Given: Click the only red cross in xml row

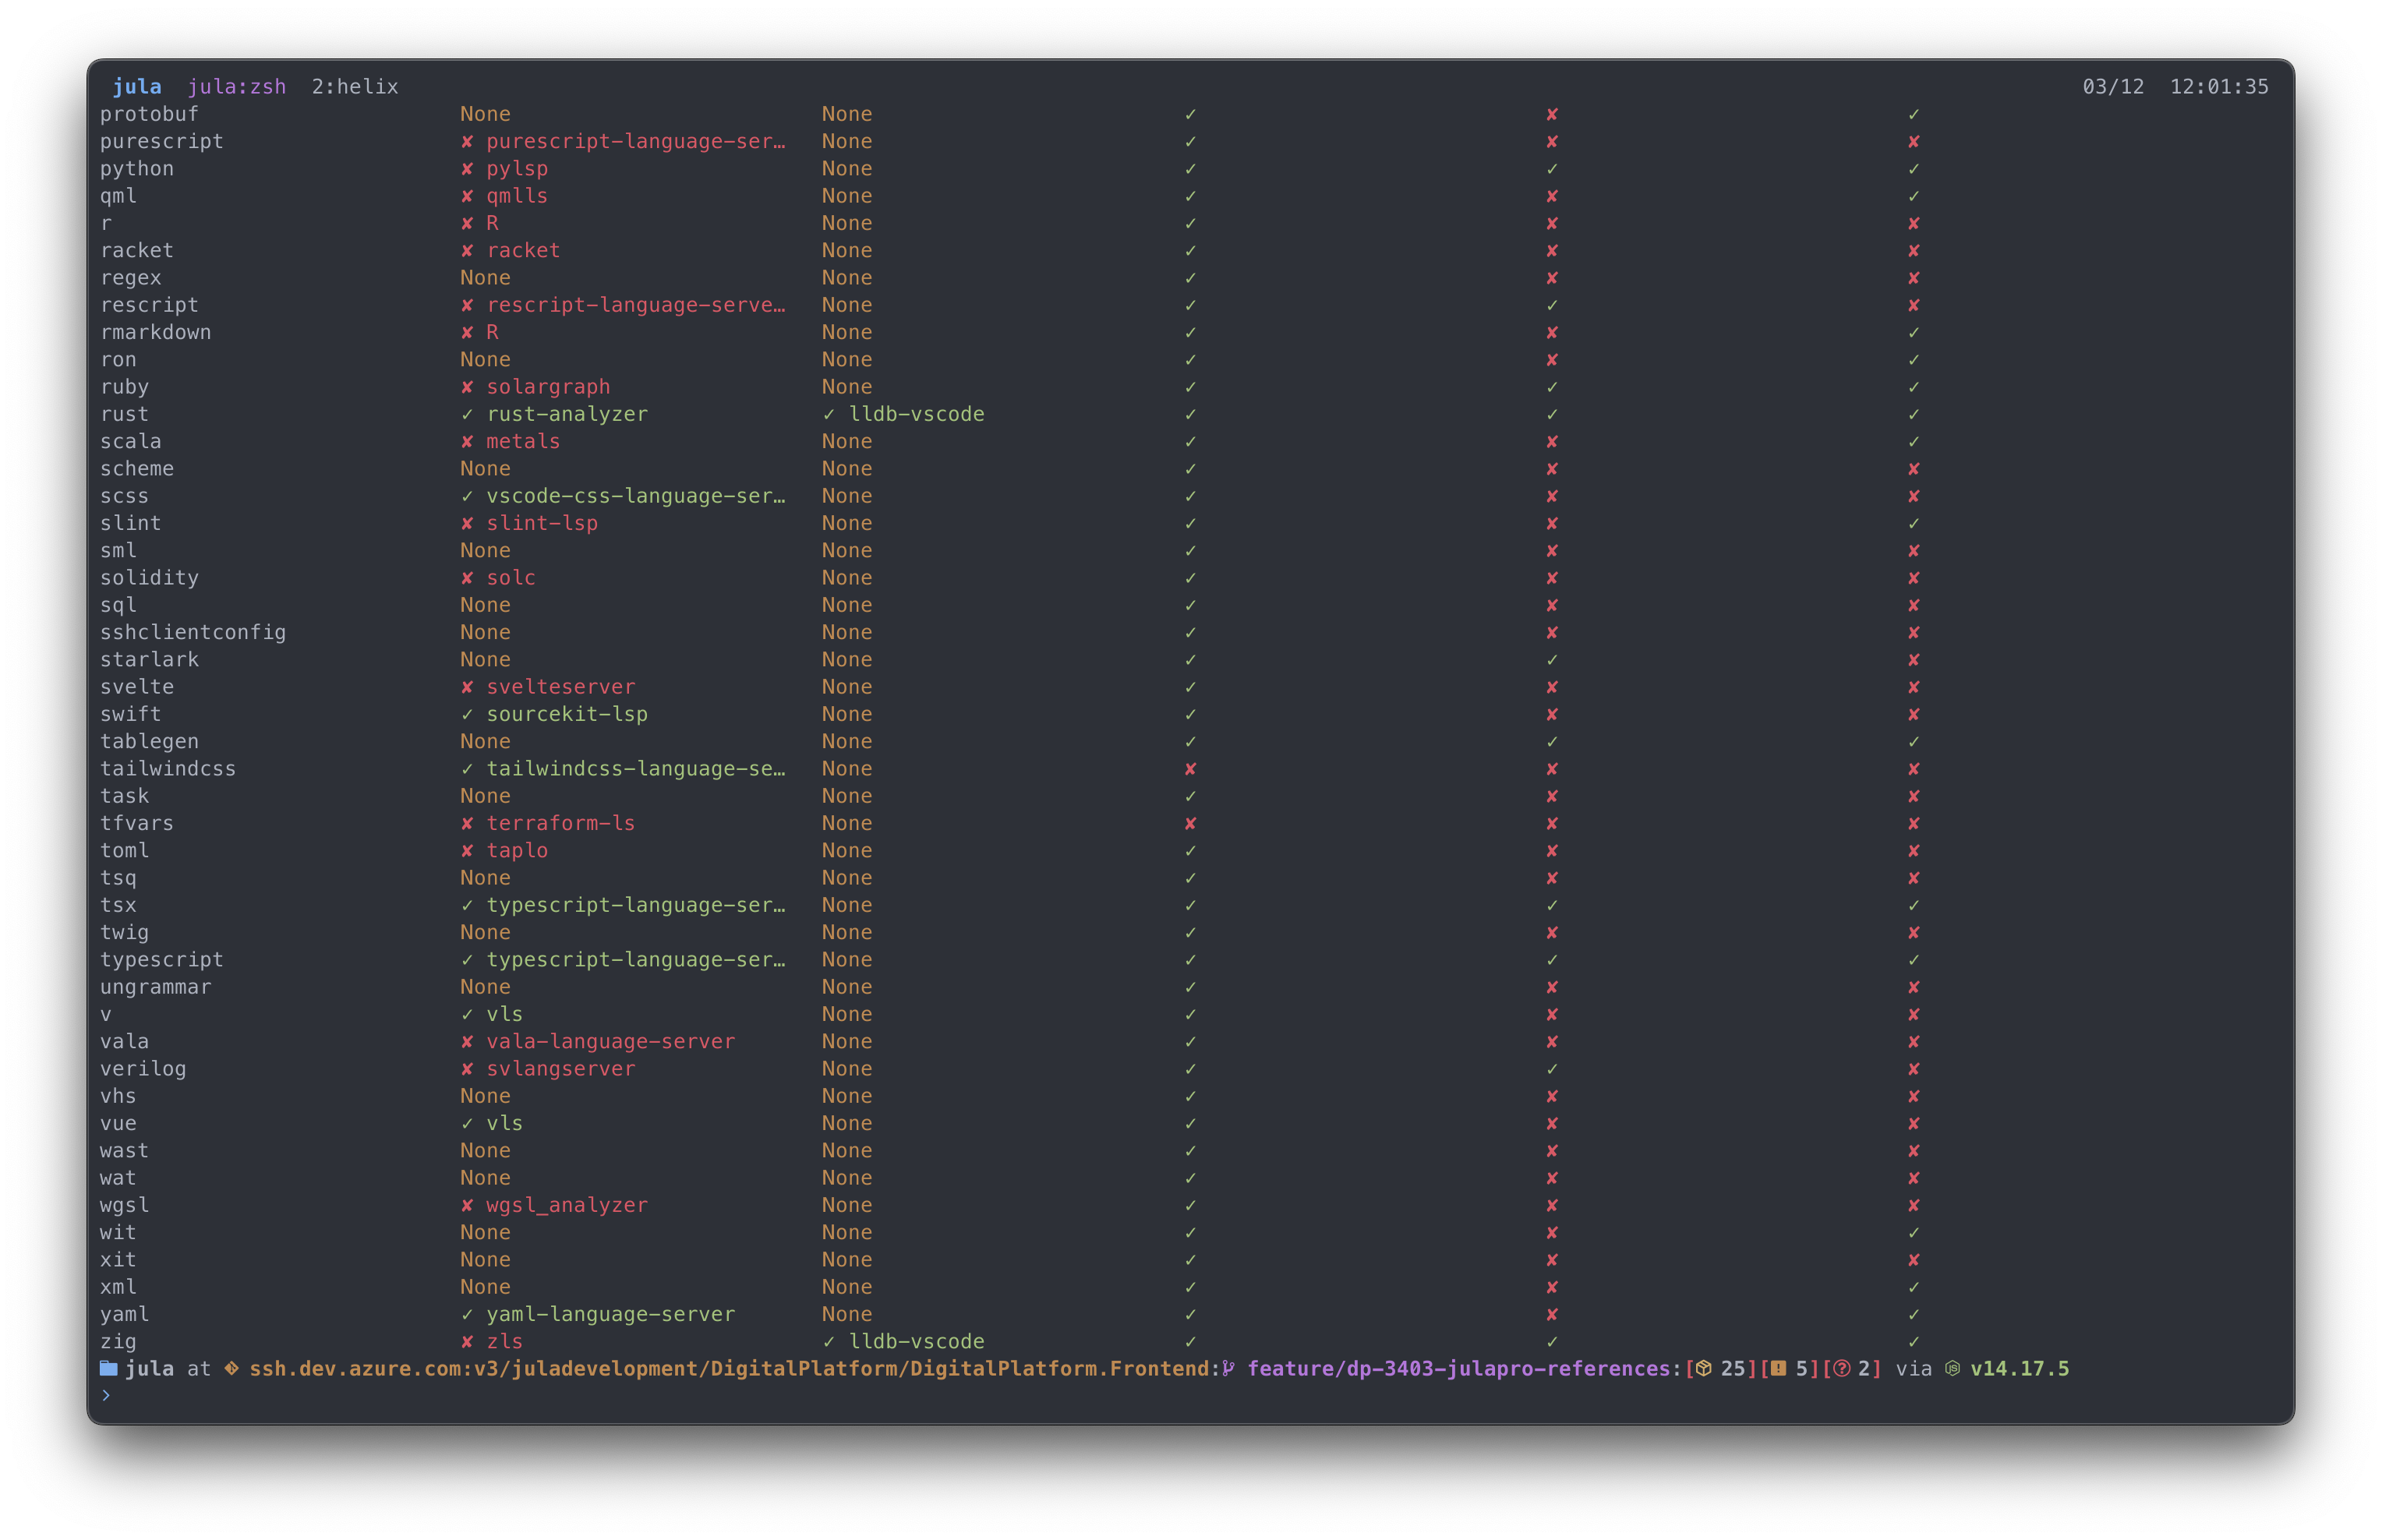Looking at the screenshot, I should coord(1552,1287).
